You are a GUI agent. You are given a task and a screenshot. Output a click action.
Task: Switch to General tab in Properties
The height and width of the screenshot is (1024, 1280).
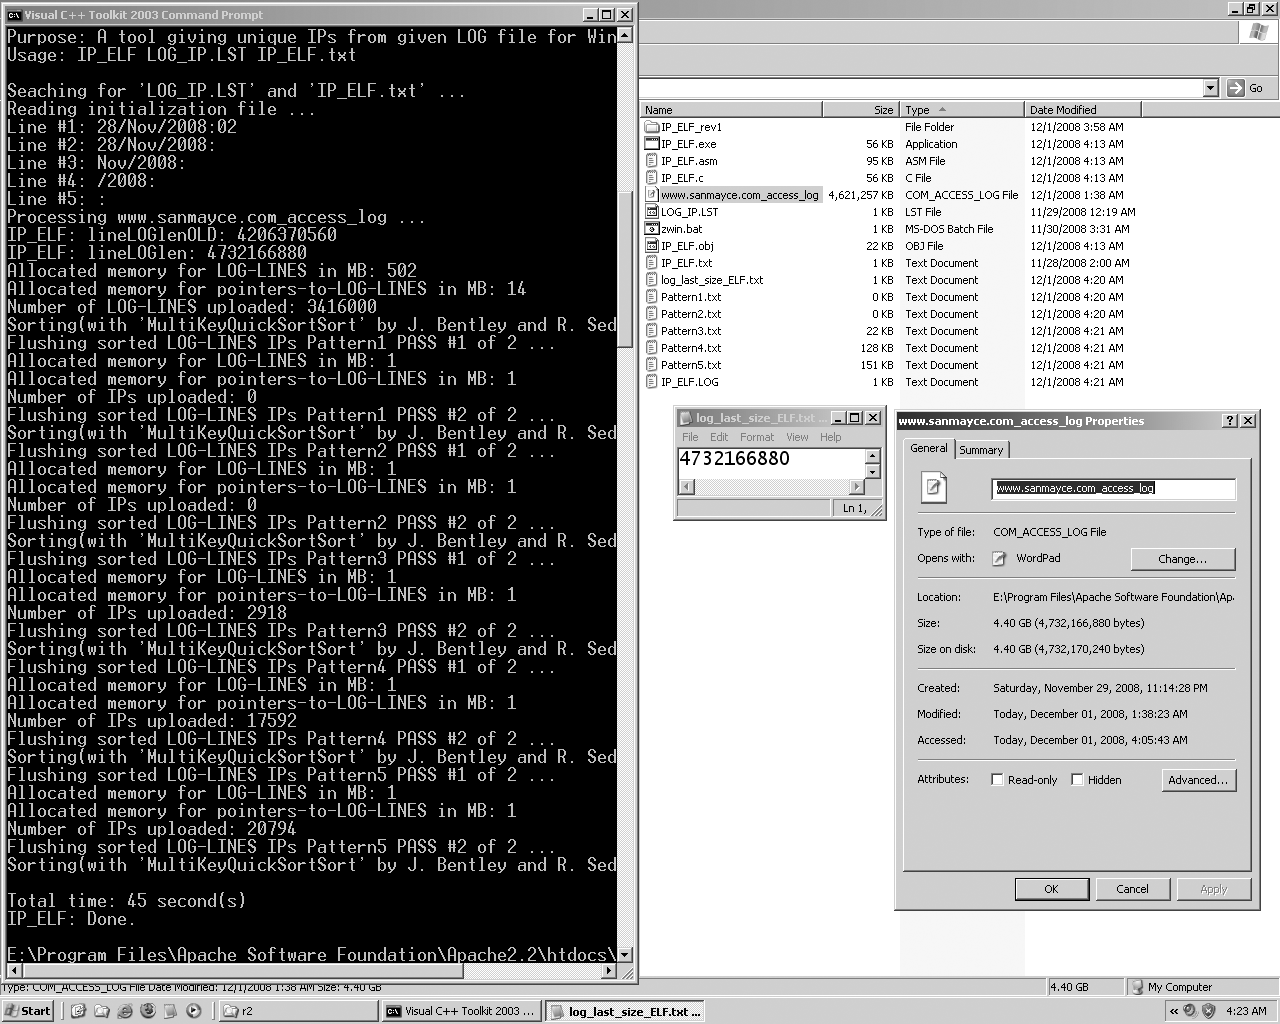(x=929, y=448)
